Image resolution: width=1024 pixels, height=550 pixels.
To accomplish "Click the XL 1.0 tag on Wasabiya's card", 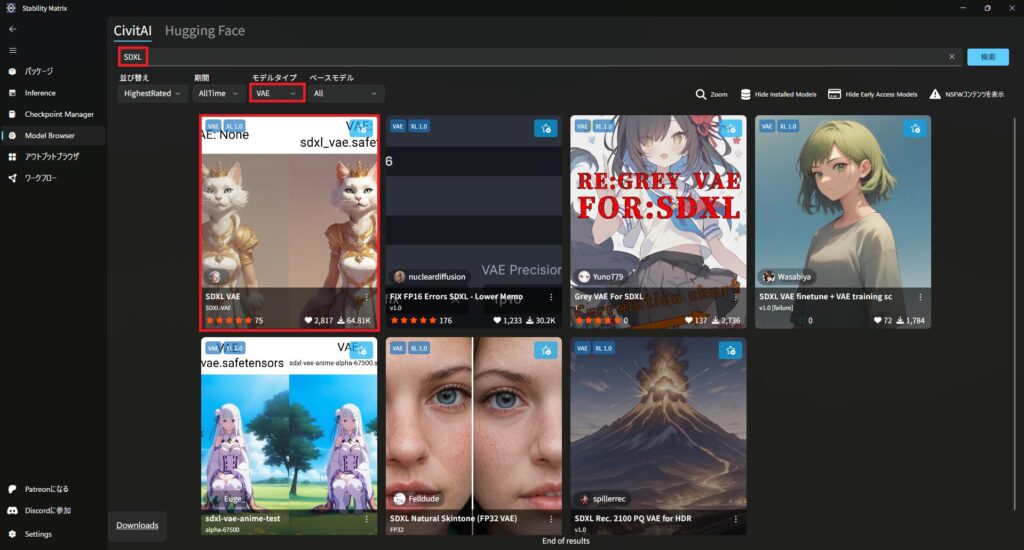I will pyautogui.click(x=788, y=126).
